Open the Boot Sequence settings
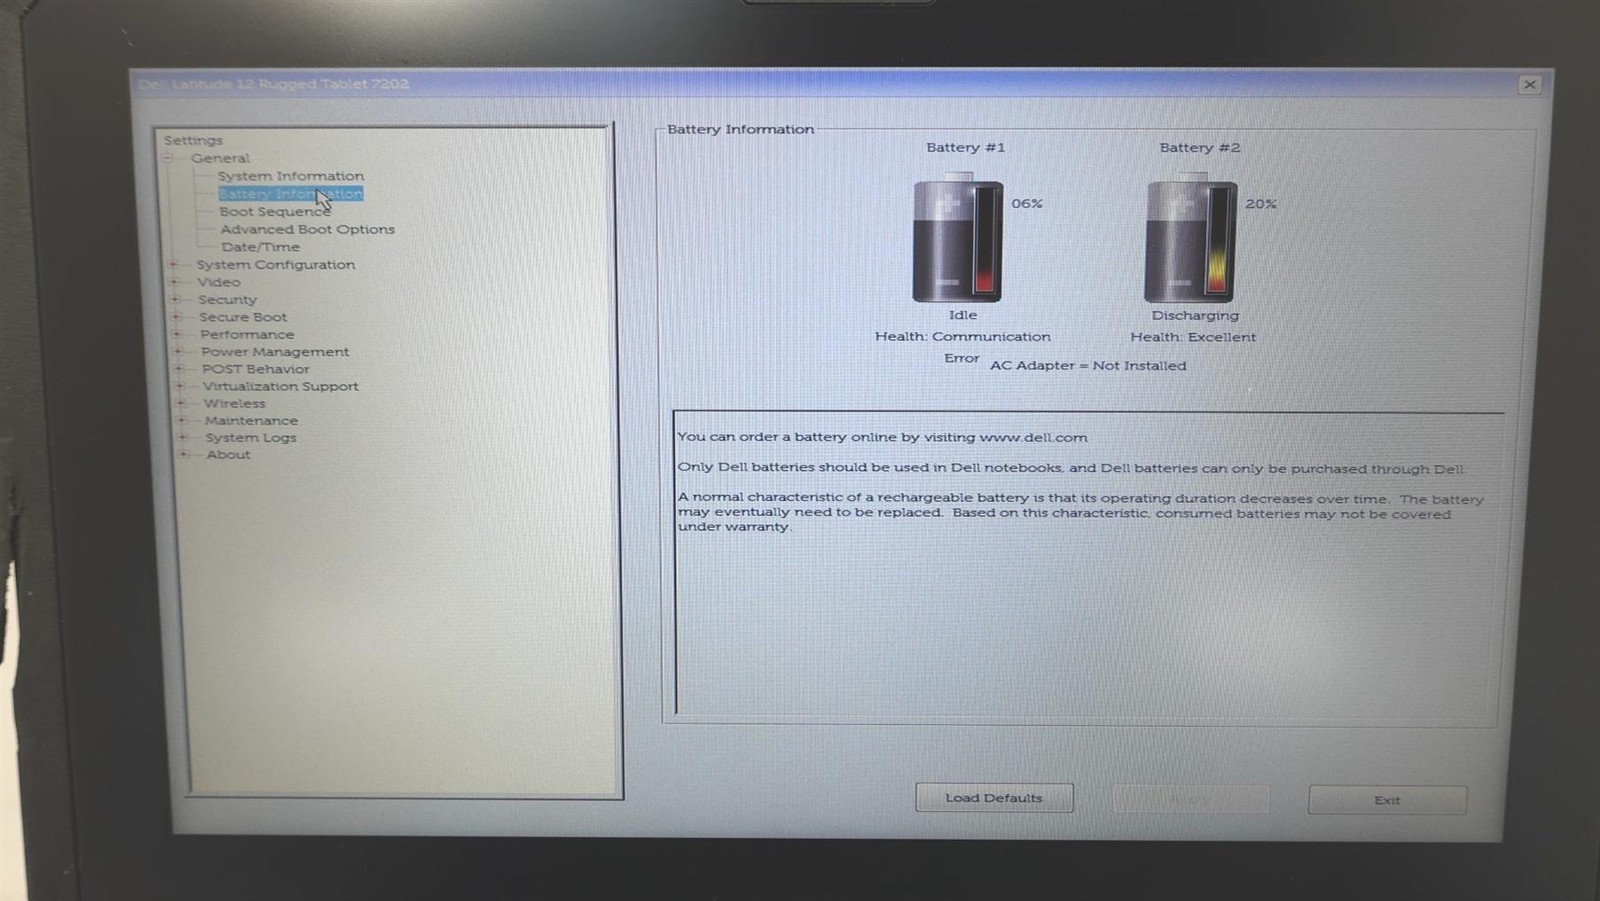1600x901 pixels. (x=274, y=212)
